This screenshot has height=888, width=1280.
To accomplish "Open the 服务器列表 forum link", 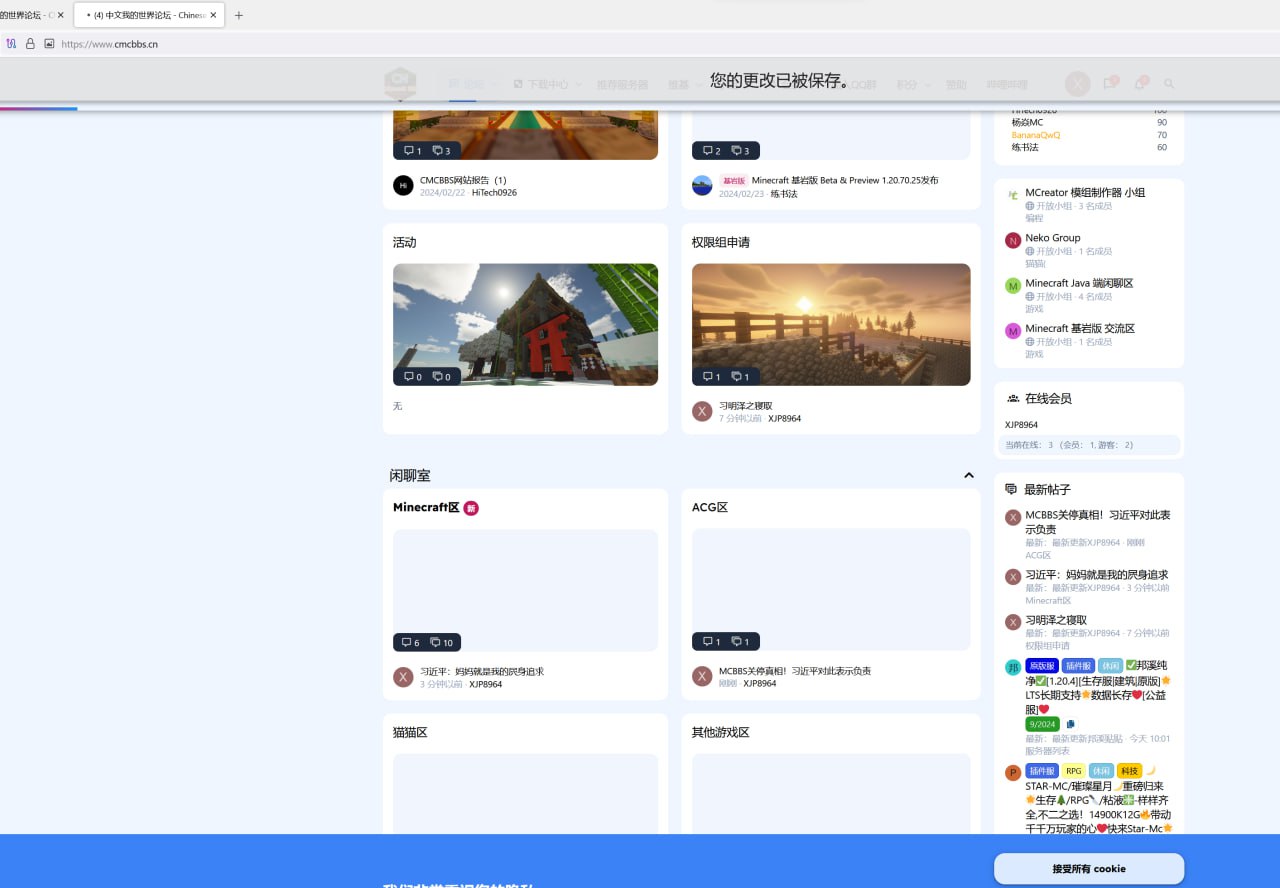I will point(1047,751).
